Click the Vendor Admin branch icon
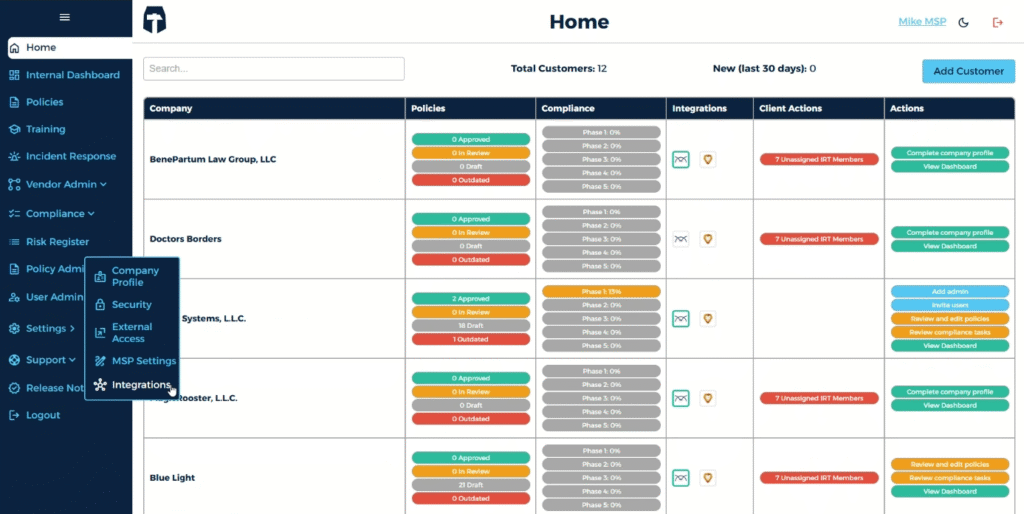The width and height of the screenshot is (1024, 514). 14,185
